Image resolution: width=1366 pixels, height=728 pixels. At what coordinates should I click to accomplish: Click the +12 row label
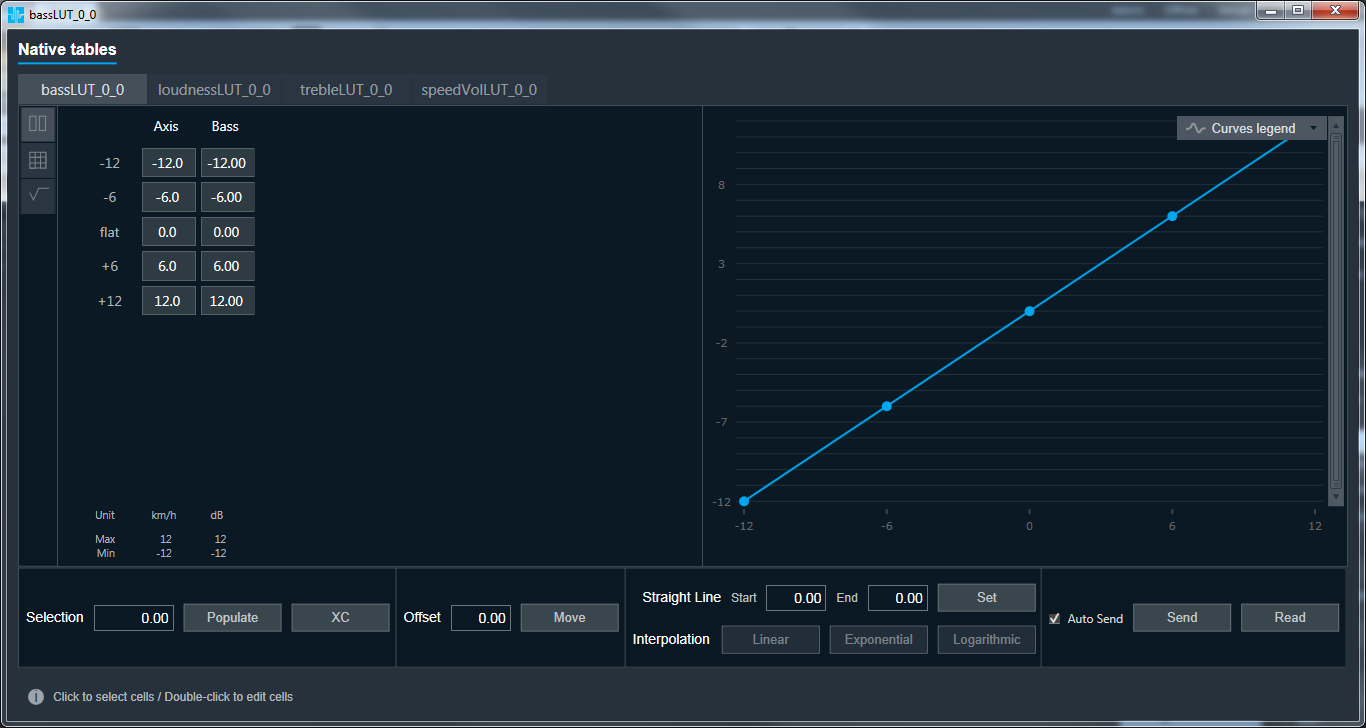(110, 301)
